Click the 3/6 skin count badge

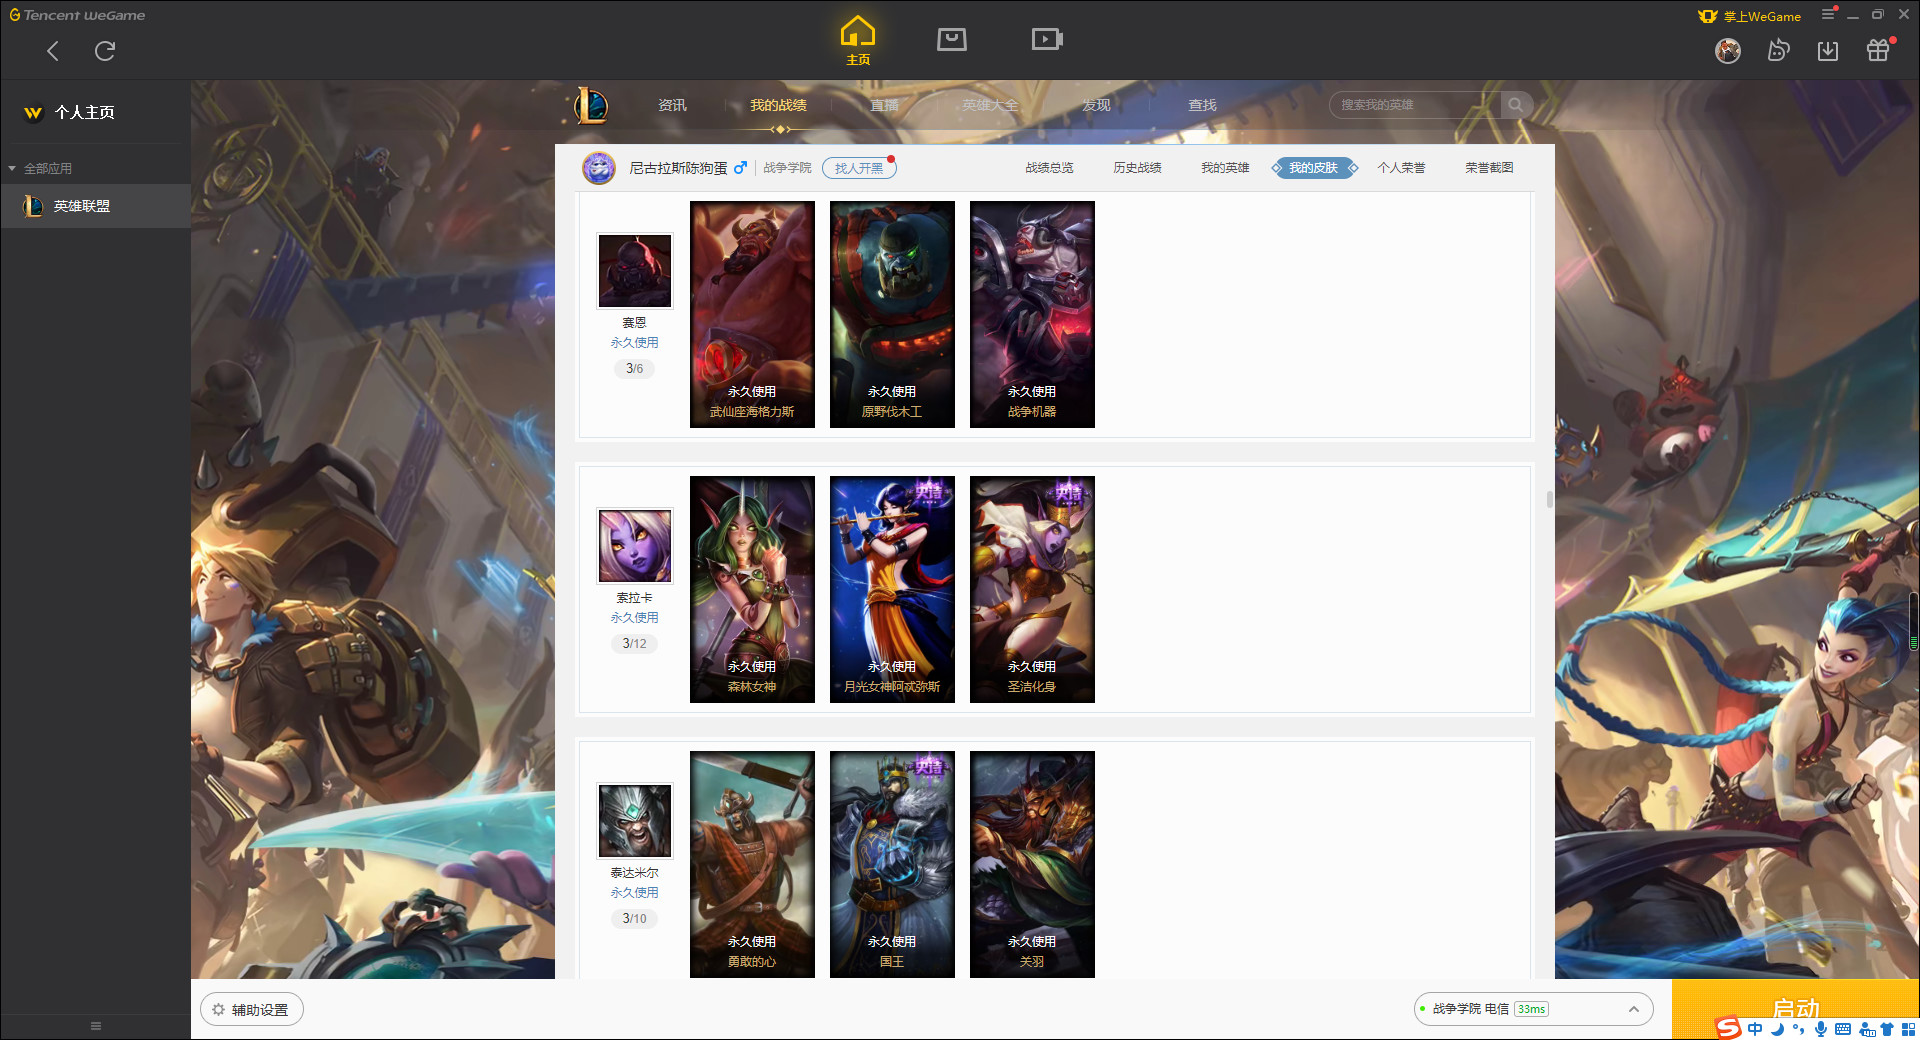634,369
